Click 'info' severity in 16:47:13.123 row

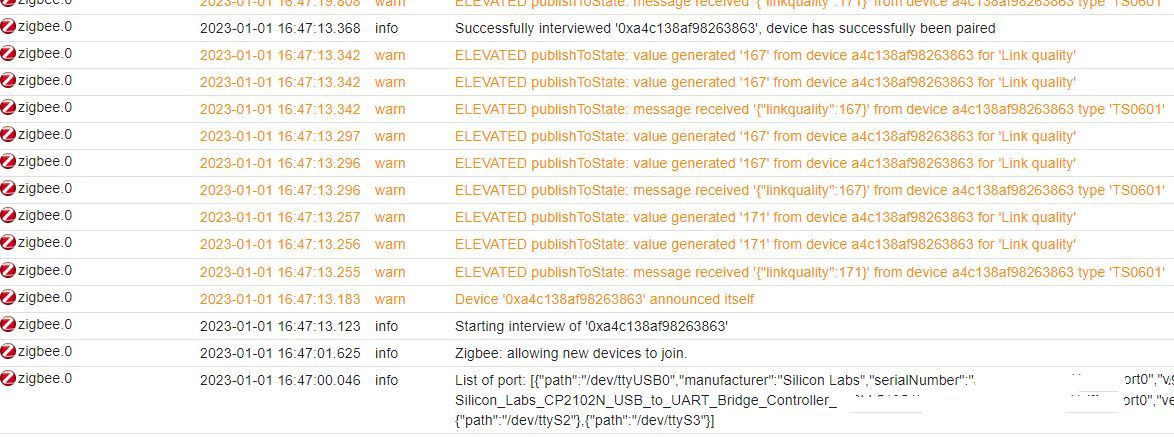tap(386, 326)
